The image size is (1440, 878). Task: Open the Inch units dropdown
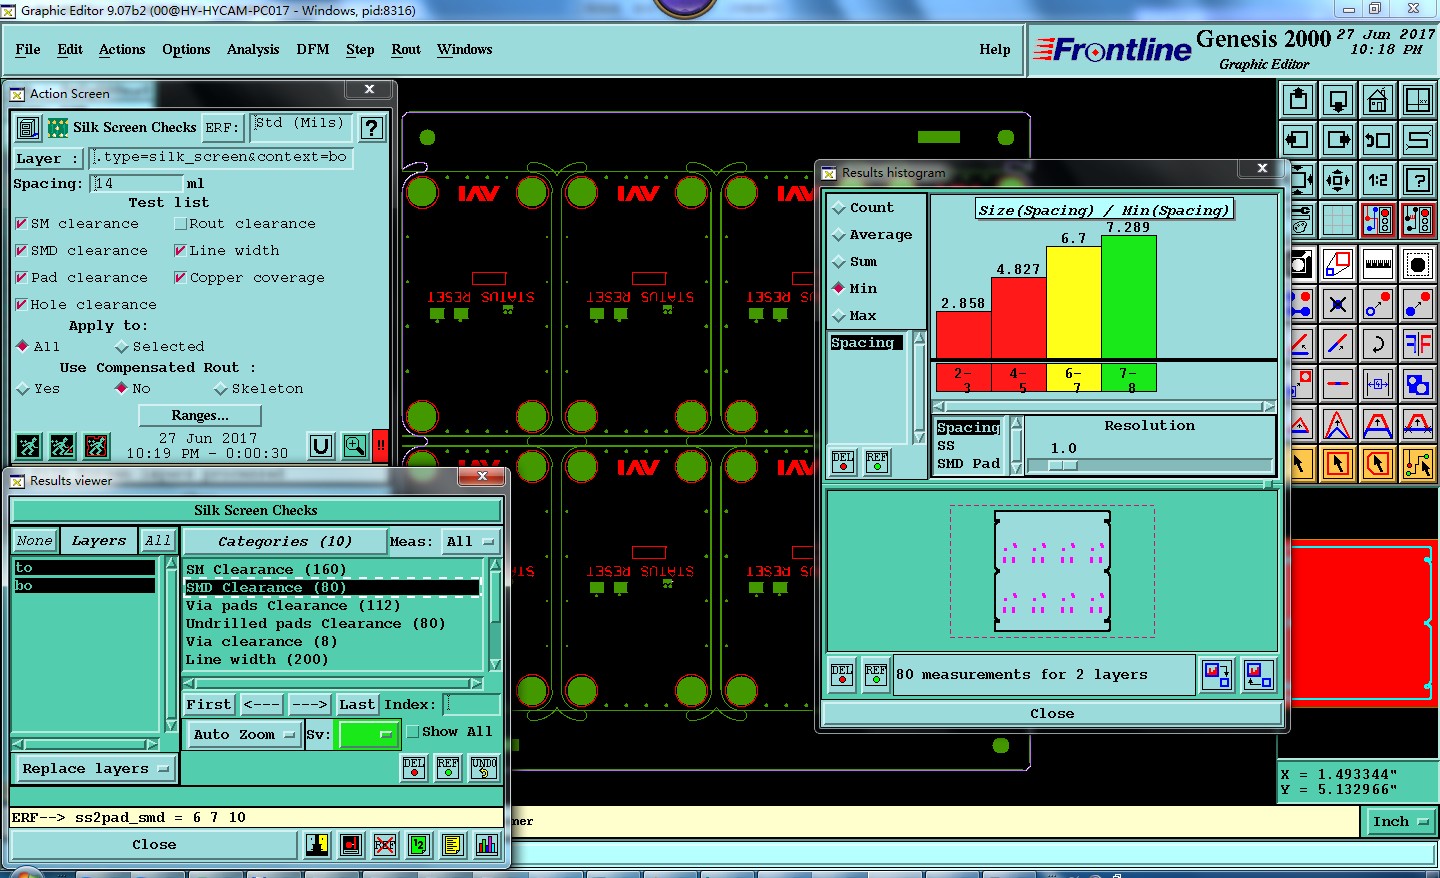[1401, 821]
